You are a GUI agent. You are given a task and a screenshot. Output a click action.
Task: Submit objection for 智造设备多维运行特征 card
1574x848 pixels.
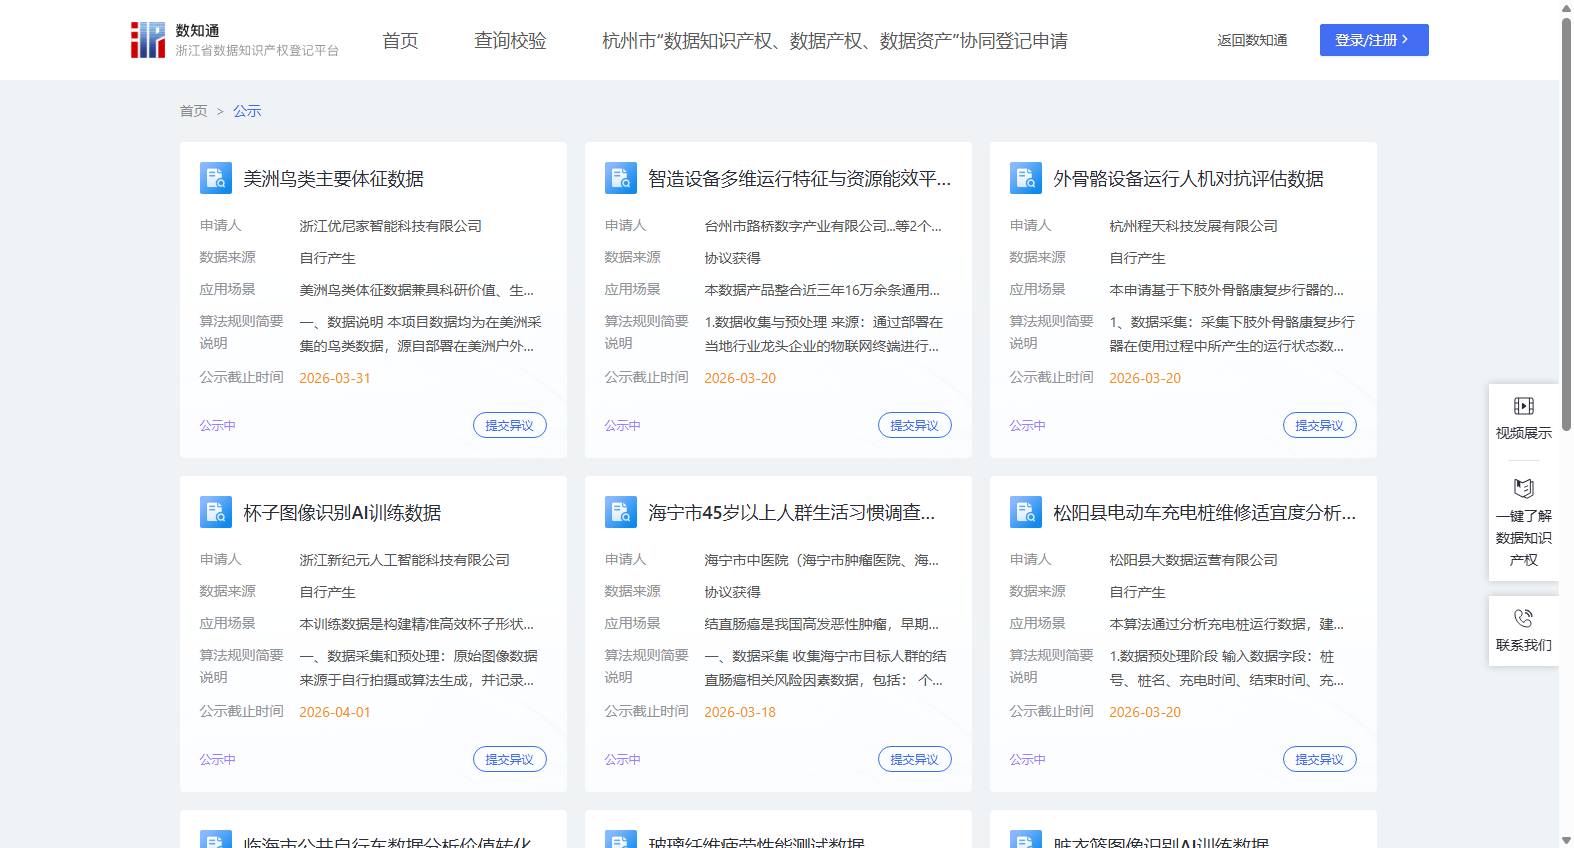[915, 425]
